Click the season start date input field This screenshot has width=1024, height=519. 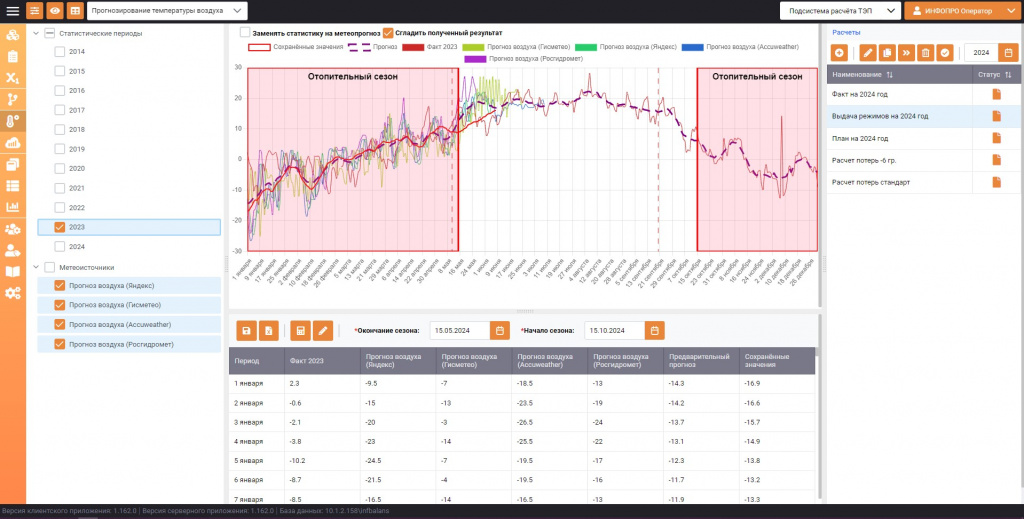(615, 331)
